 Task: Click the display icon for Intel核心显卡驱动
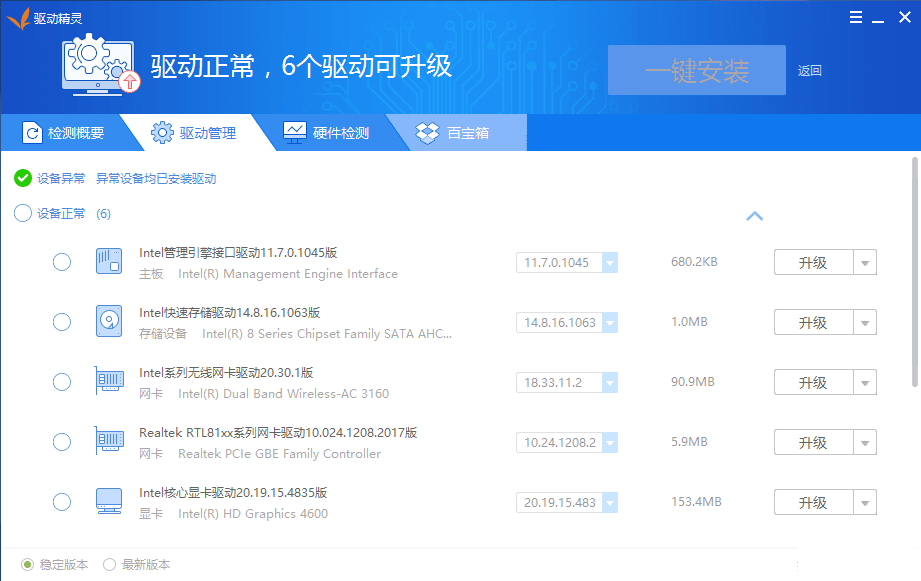[x=109, y=501]
